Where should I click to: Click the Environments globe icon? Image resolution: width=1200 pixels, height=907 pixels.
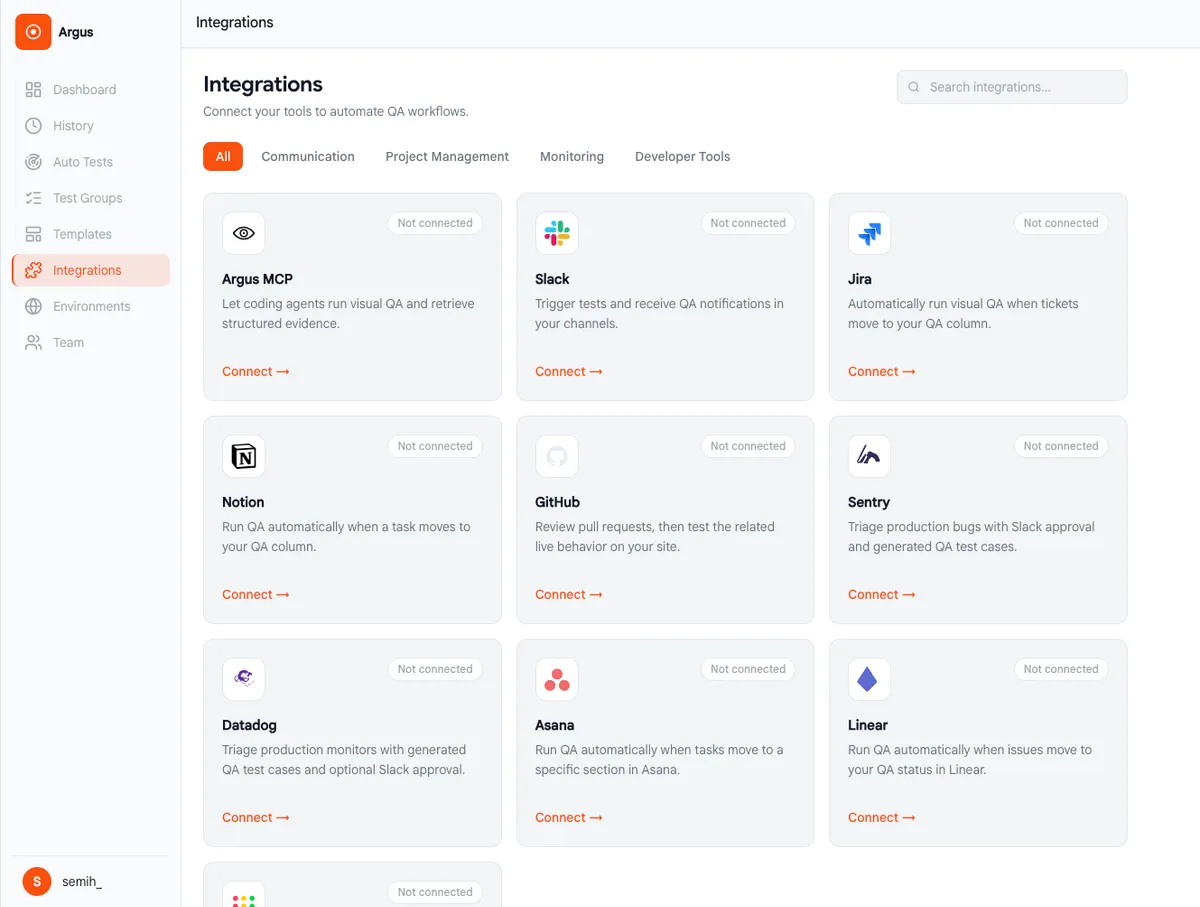tap(34, 306)
